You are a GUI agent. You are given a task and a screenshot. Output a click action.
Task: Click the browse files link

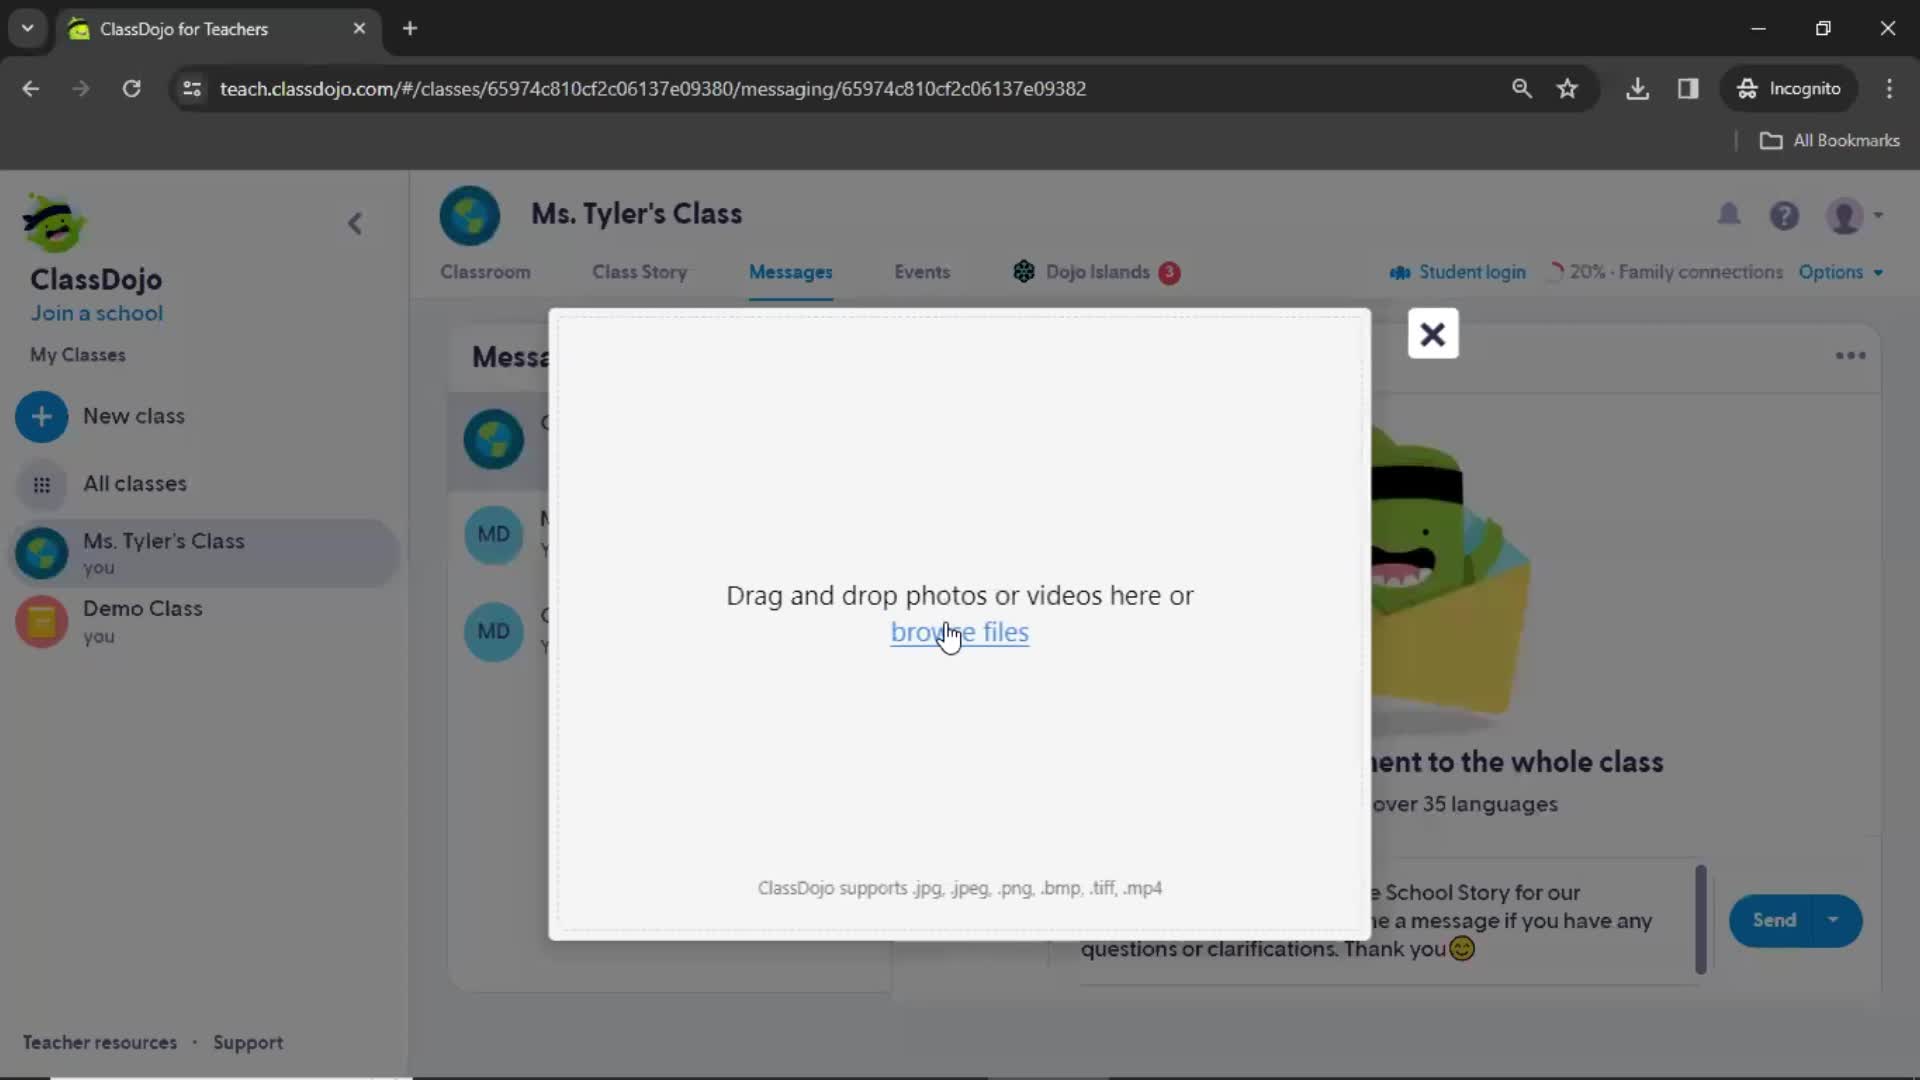pyautogui.click(x=959, y=632)
